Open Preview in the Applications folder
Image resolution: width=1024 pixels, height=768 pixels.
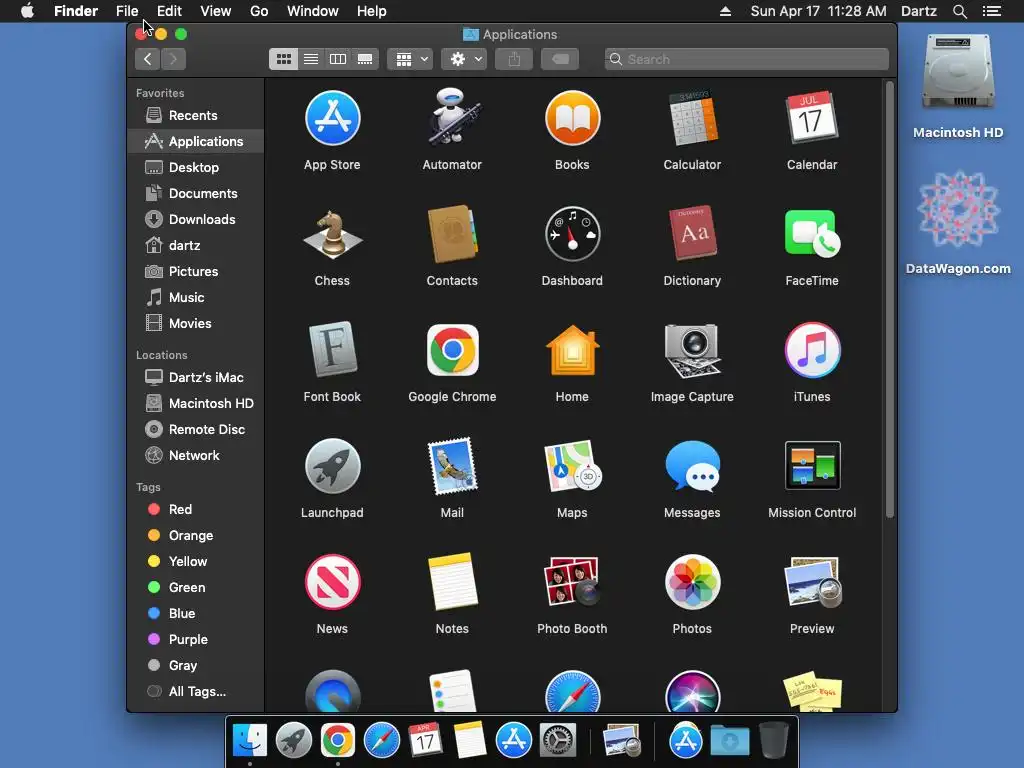[812, 581]
